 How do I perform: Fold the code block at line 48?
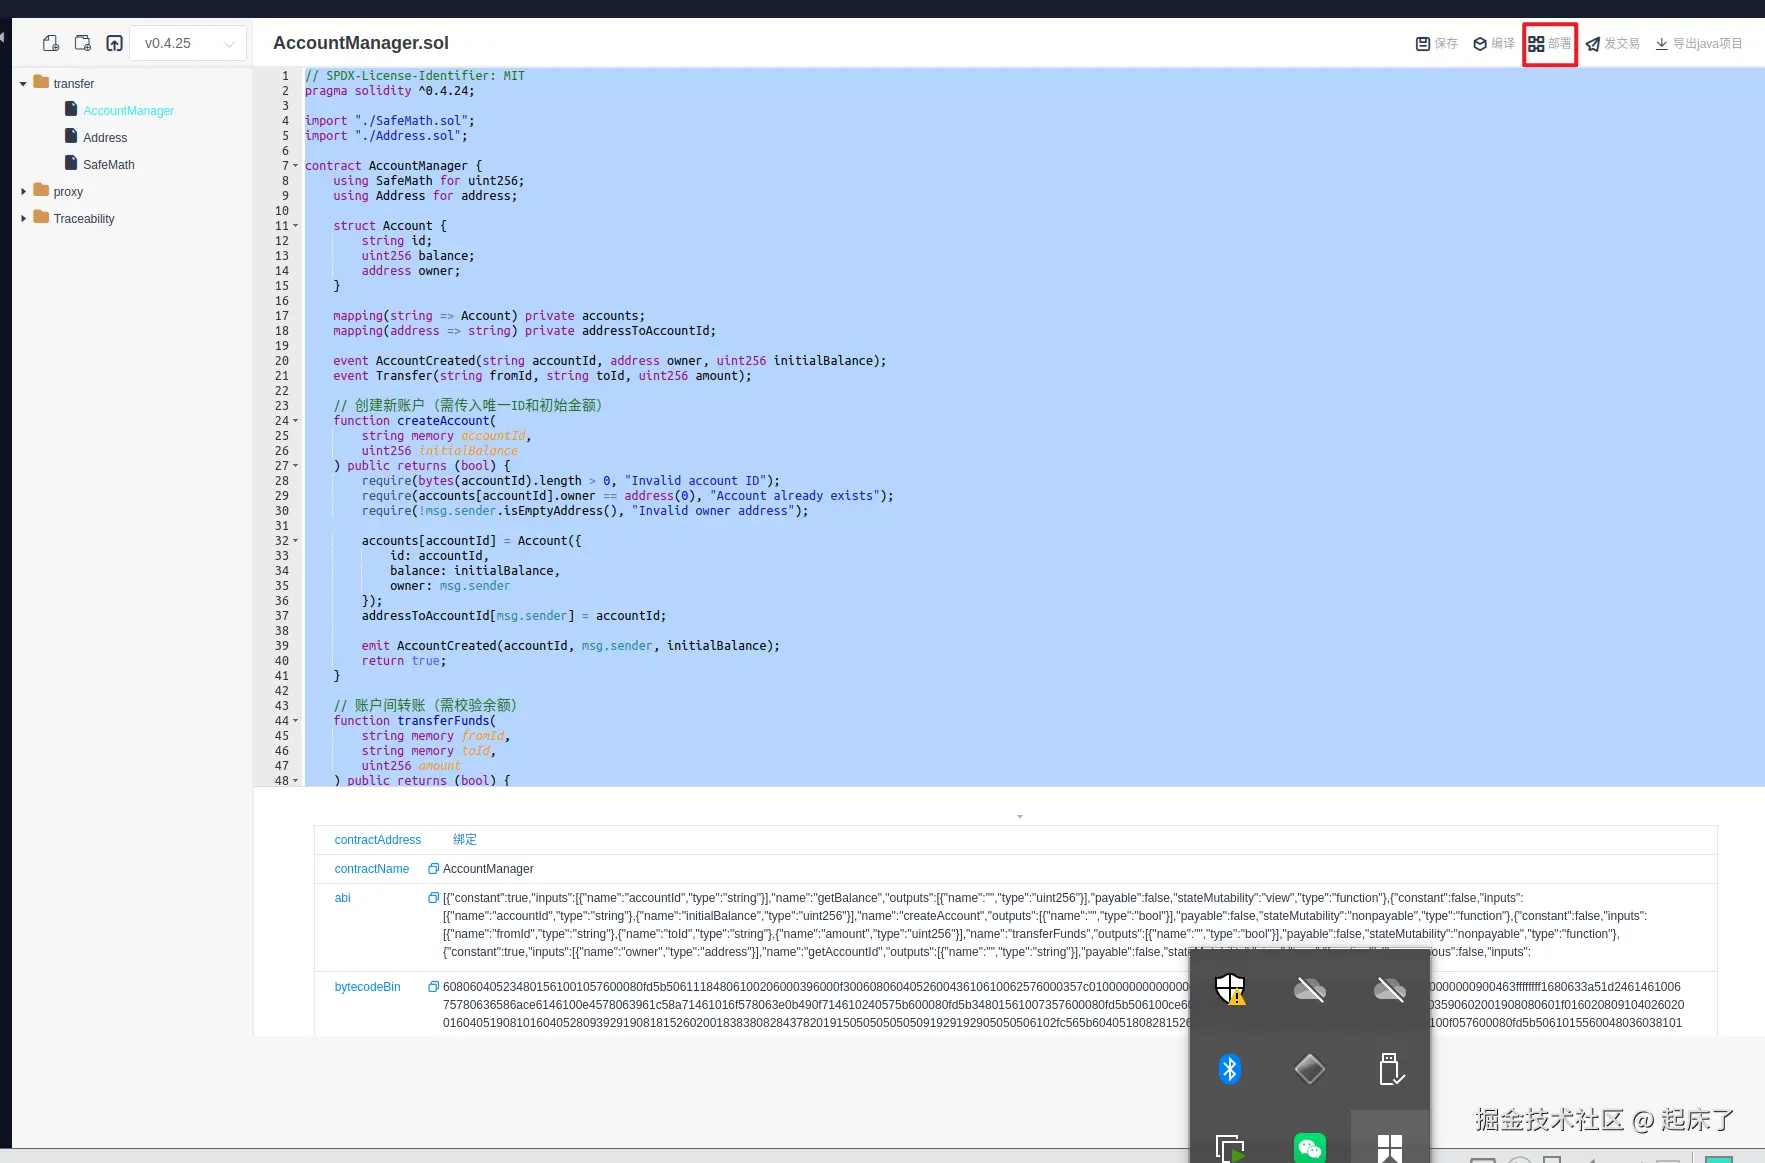point(295,780)
